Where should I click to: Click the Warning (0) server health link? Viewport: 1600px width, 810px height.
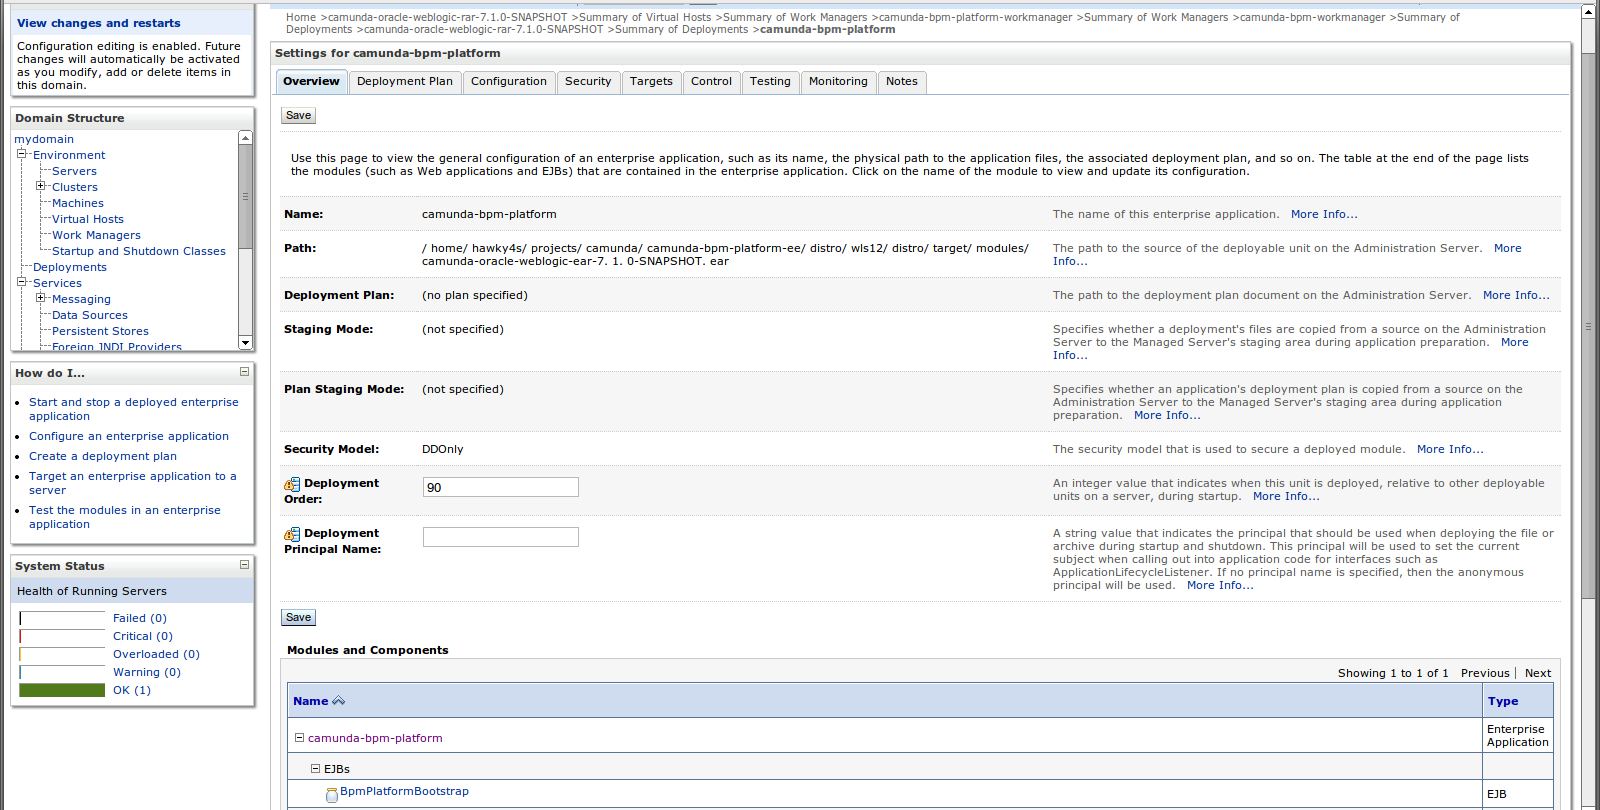147,672
